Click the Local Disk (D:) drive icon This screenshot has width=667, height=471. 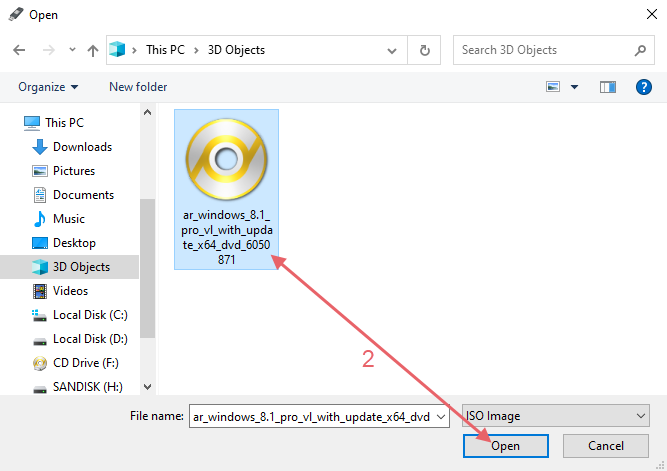coord(40,341)
